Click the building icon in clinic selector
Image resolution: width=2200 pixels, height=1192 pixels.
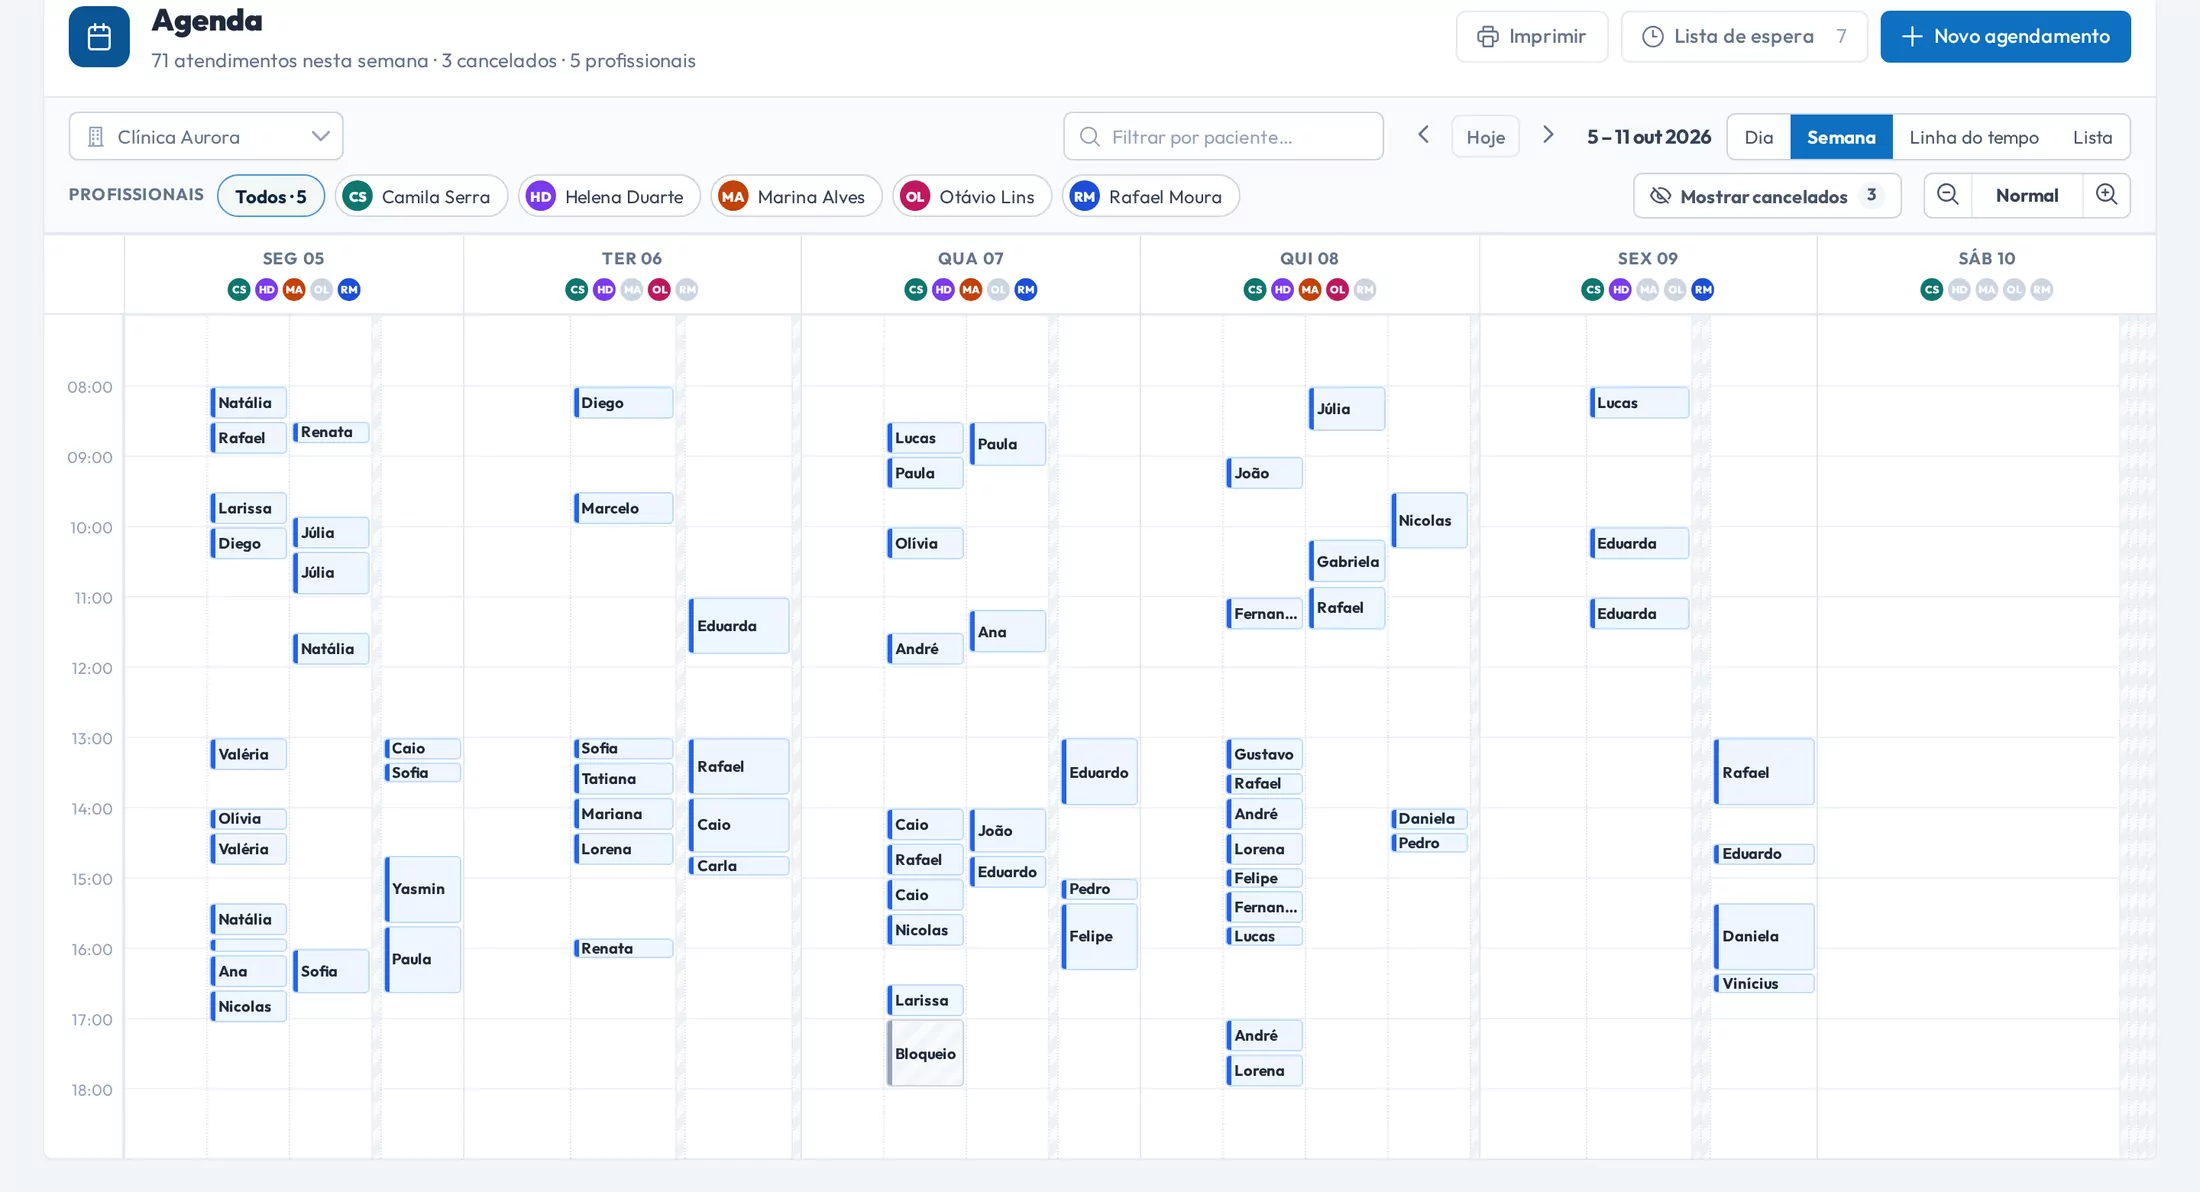coord(96,137)
